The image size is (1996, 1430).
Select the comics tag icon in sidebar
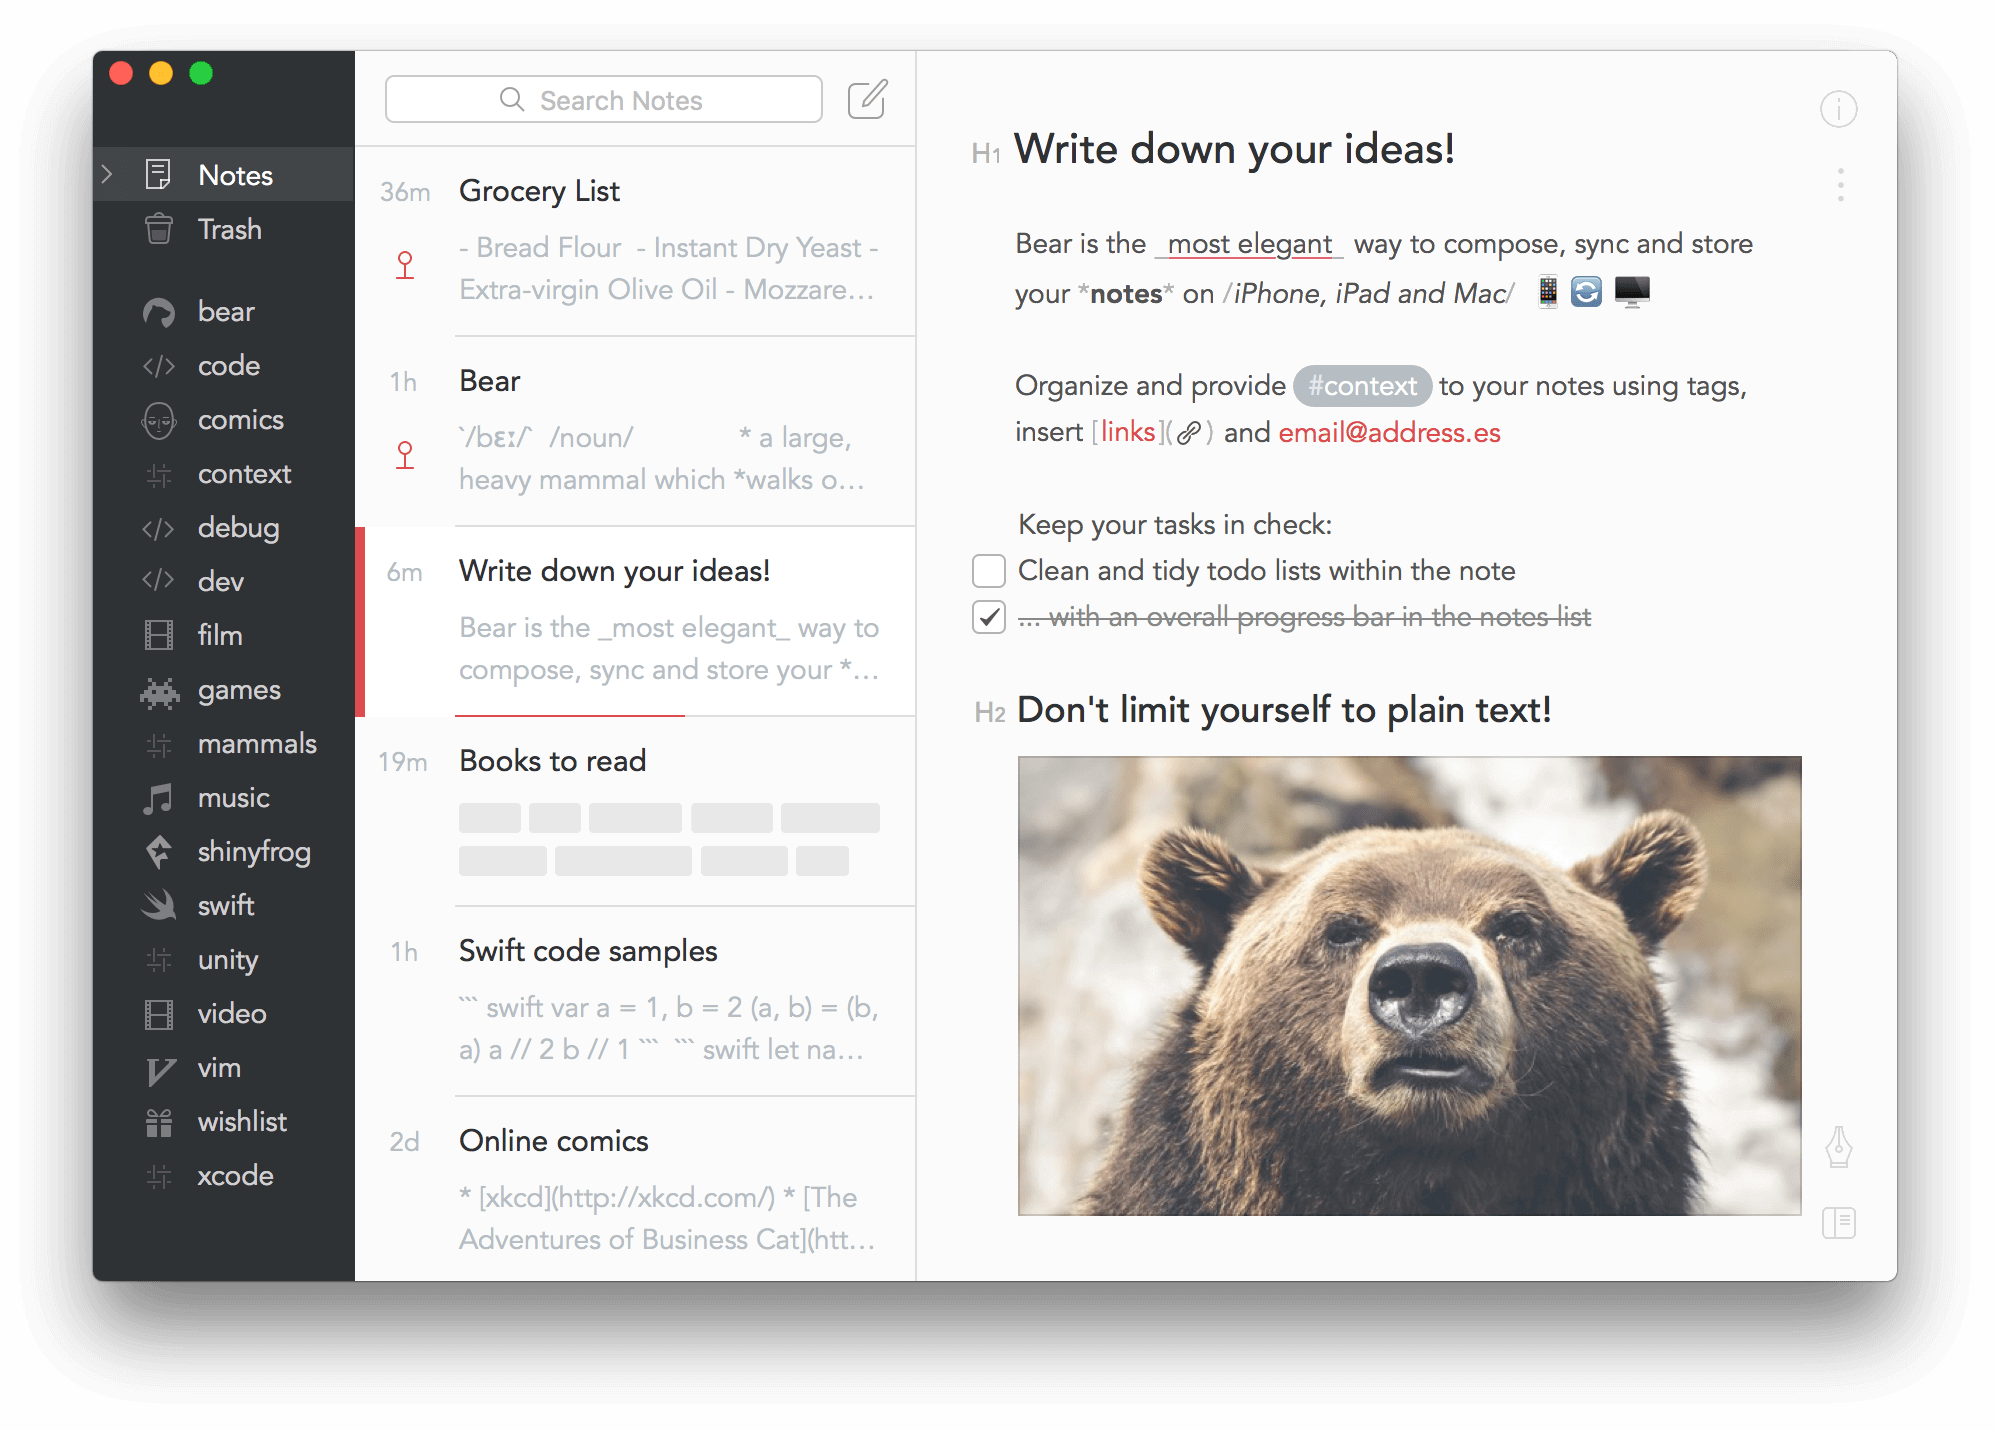(159, 419)
